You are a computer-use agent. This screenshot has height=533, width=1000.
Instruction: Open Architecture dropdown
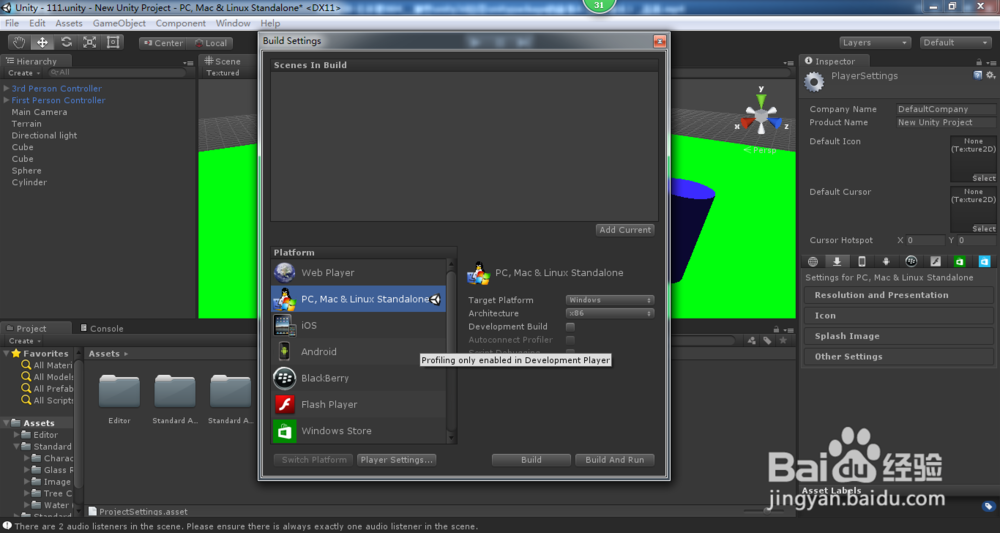610,313
